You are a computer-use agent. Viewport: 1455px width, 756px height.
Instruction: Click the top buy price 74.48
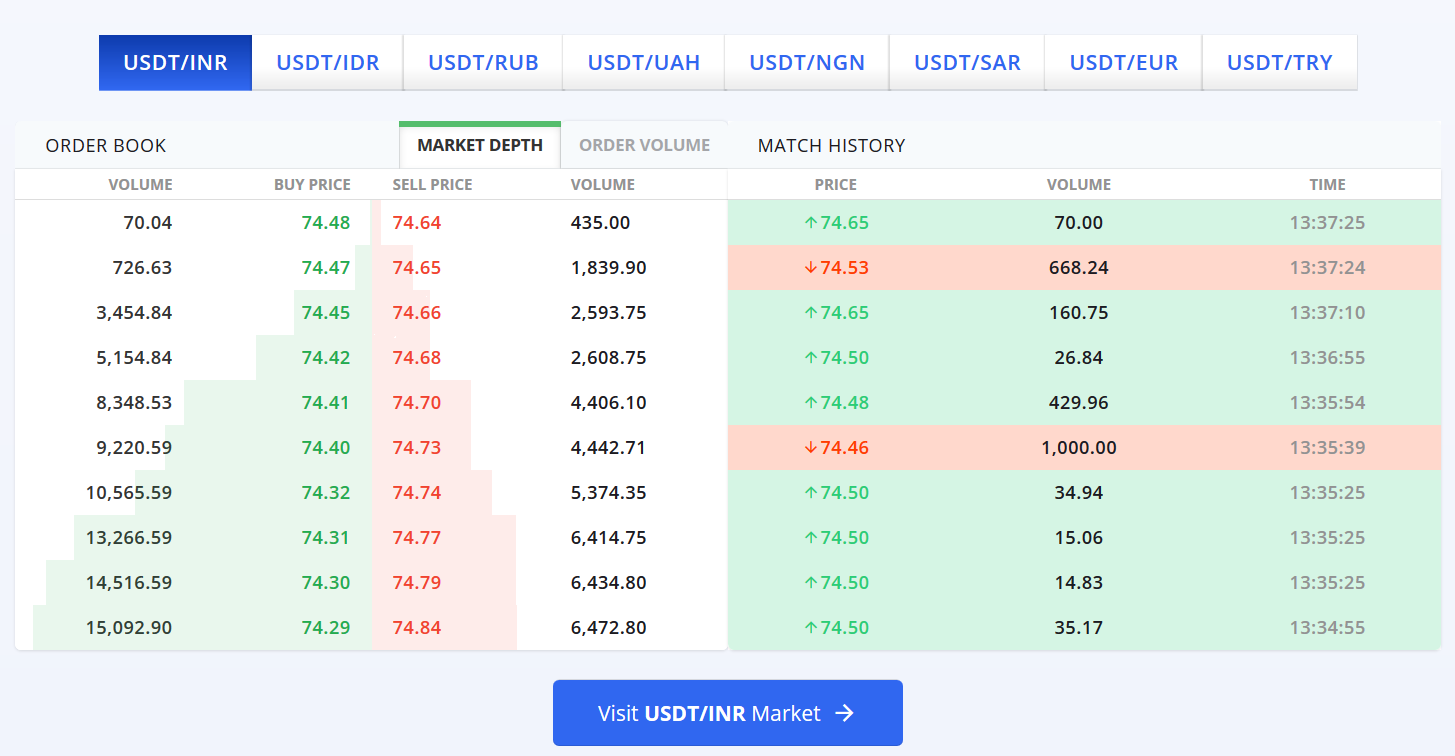click(x=326, y=223)
